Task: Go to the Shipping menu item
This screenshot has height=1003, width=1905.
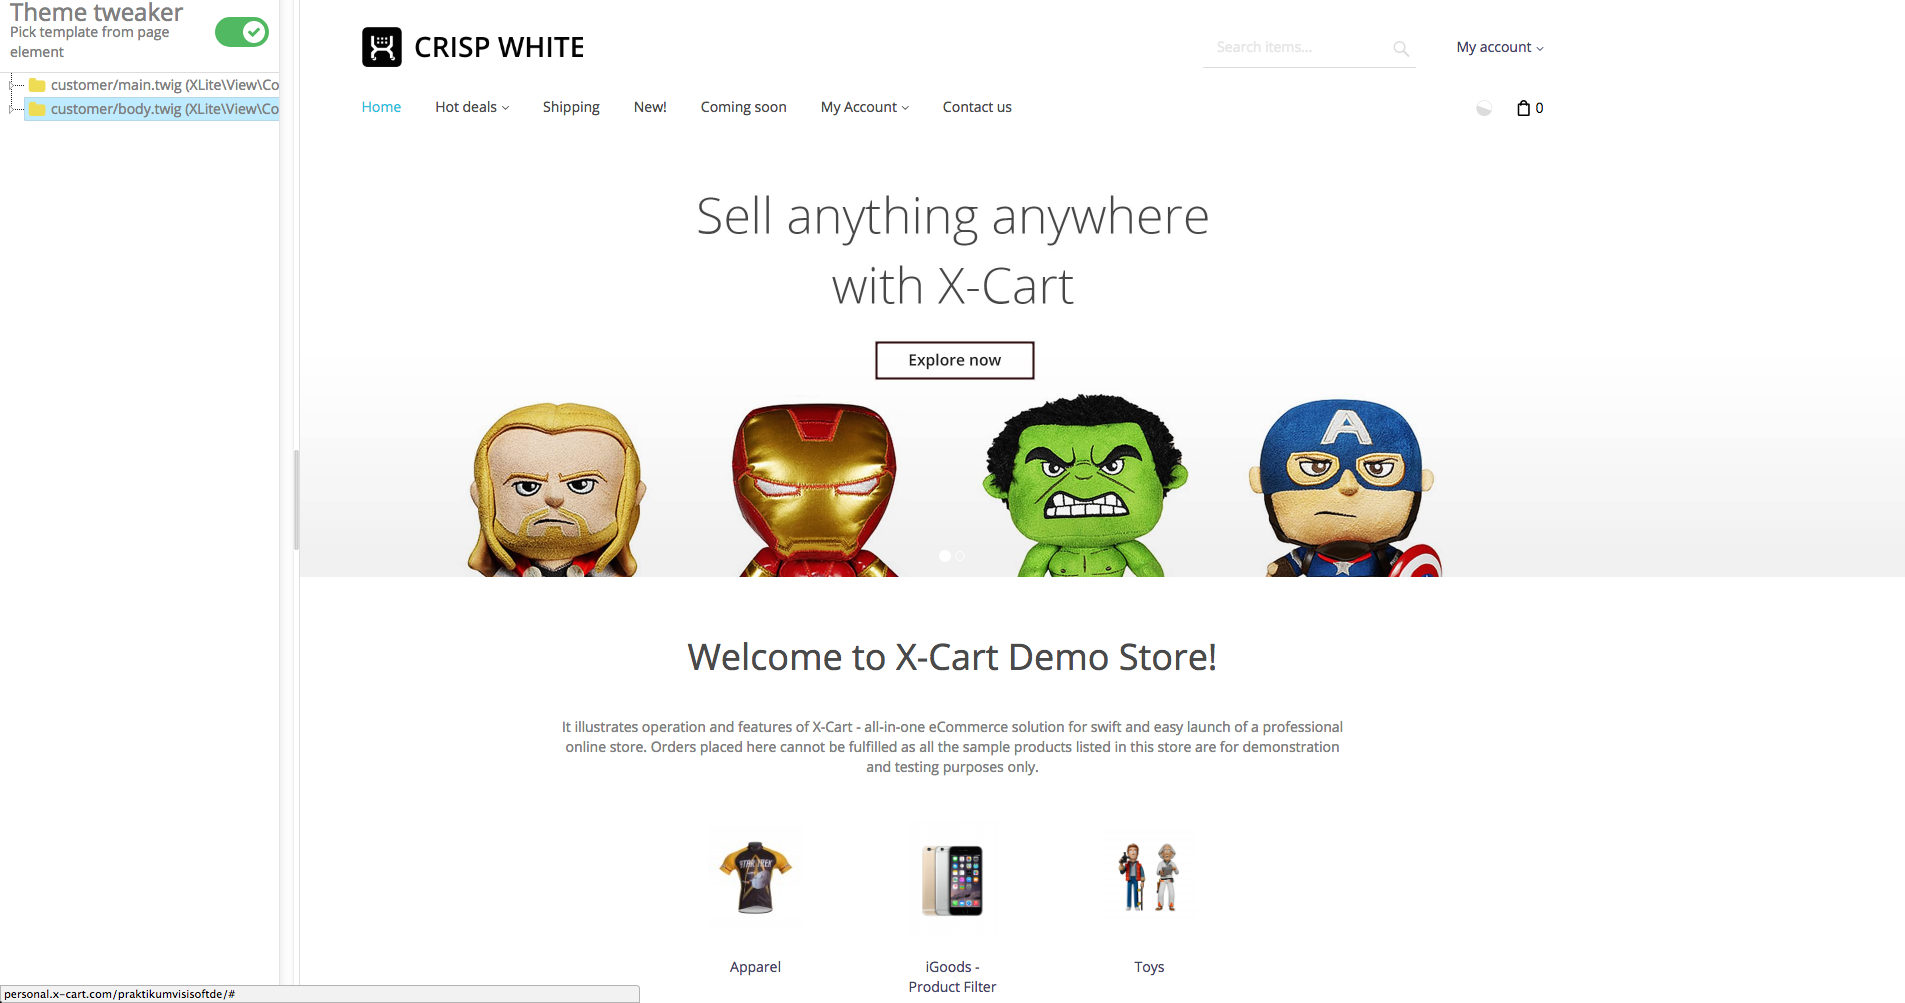Action: click(571, 107)
